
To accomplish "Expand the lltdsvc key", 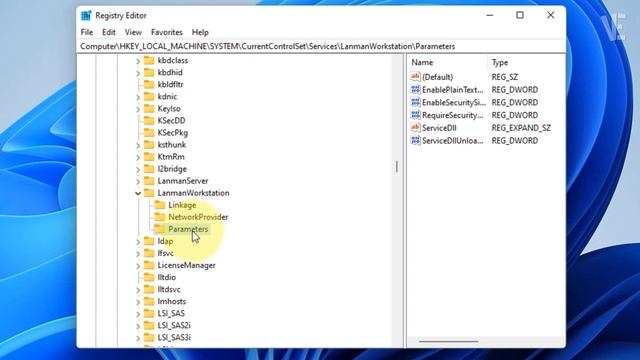I will pos(138,290).
